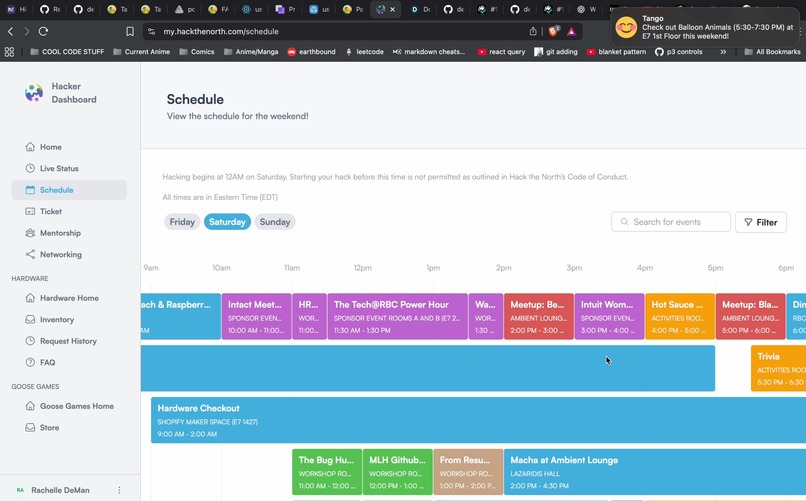Click the Inventory tray icon
This screenshot has width=806, height=501.
coord(30,320)
